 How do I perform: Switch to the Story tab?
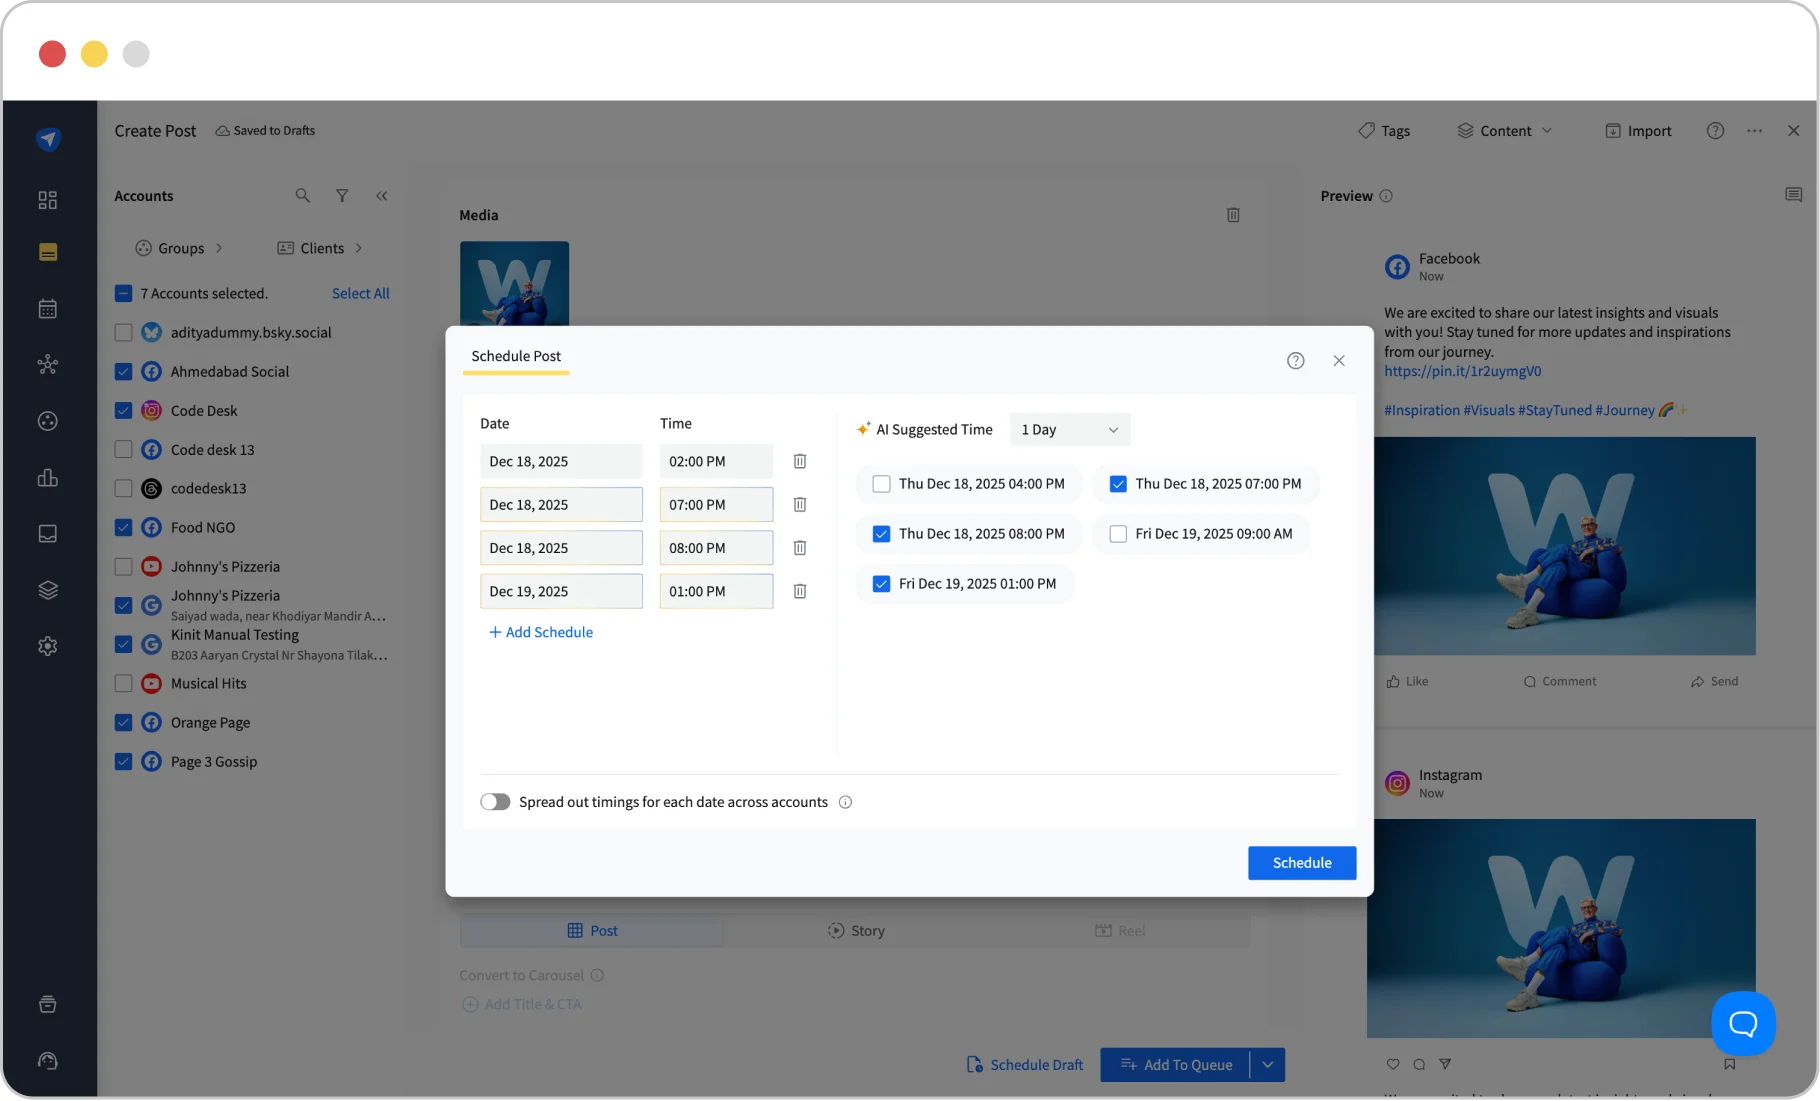click(856, 930)
